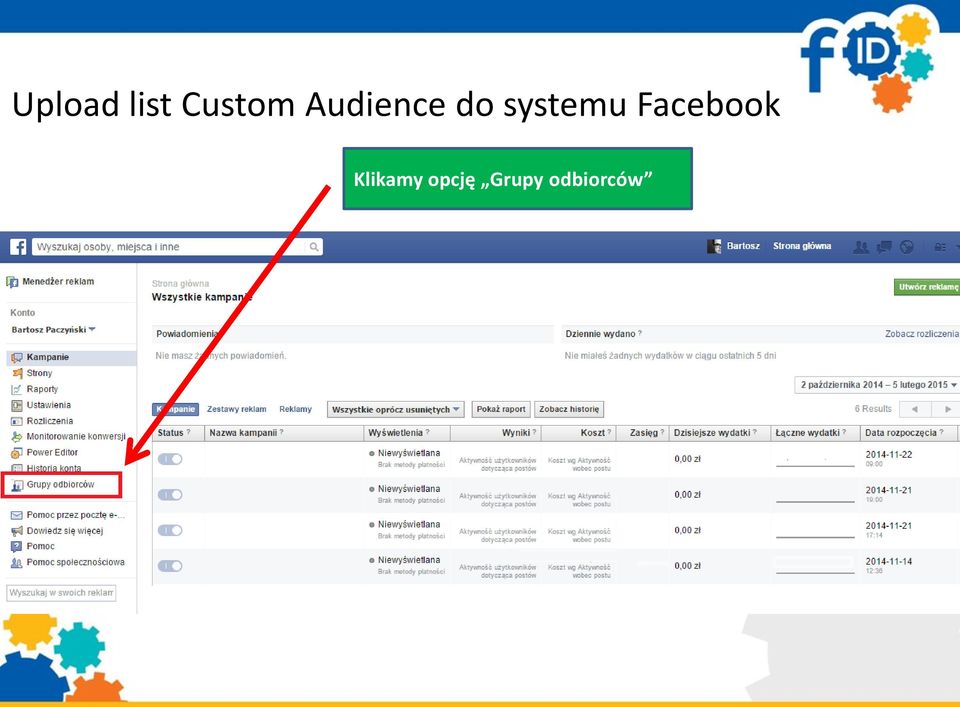This screenshot has width=960, height=707.
Task: Go to previous results page arrow
Action: coord(914,409)
